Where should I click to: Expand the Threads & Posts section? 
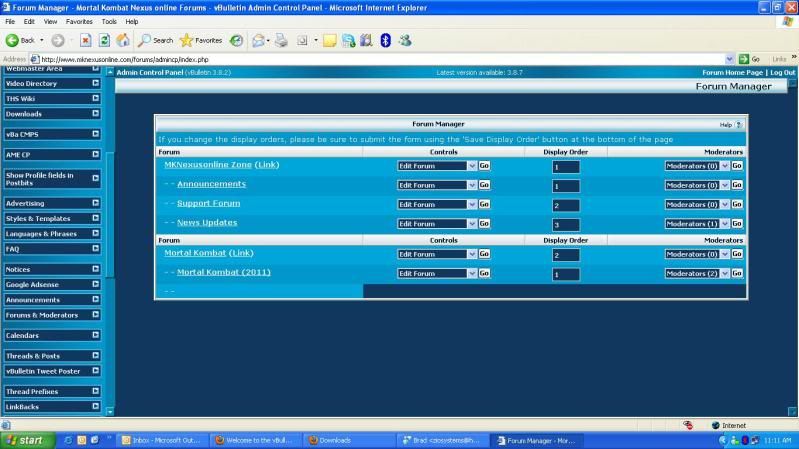(96, 356)
